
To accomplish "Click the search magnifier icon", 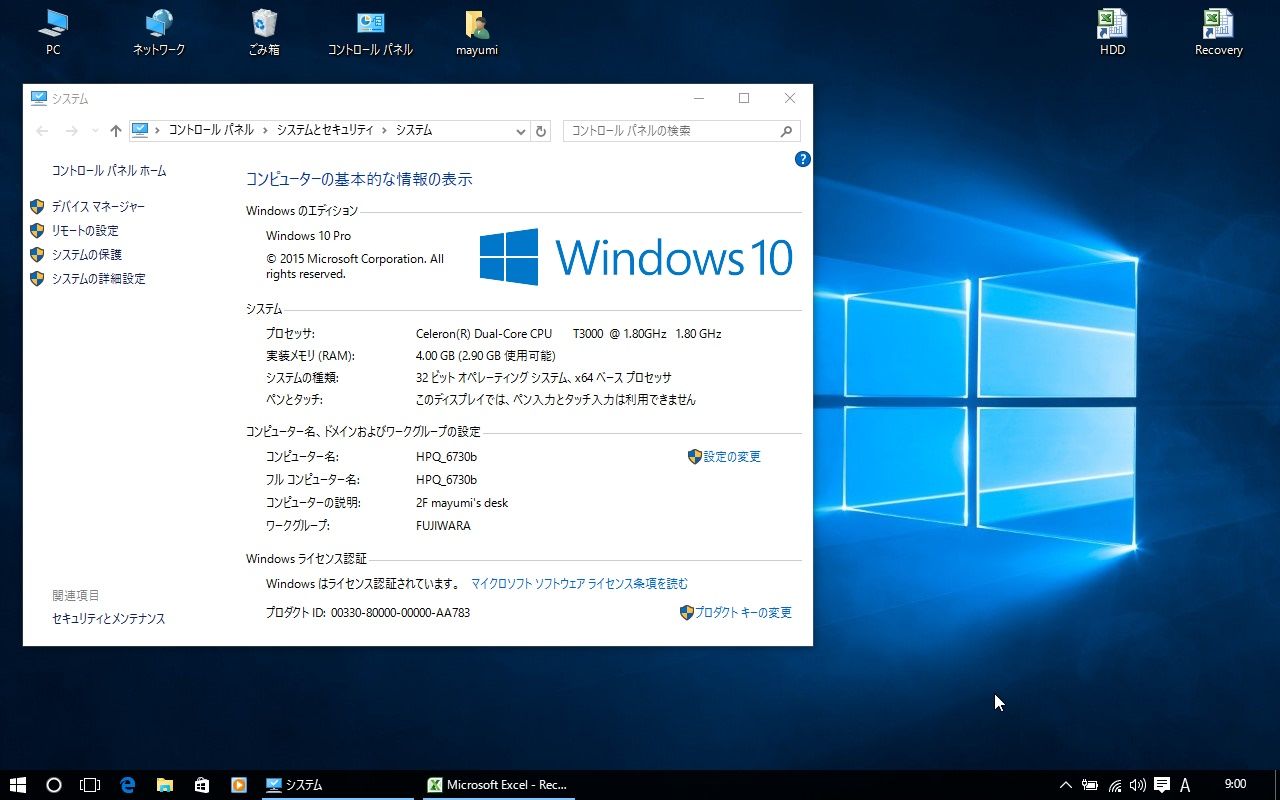I will (787, 131).
